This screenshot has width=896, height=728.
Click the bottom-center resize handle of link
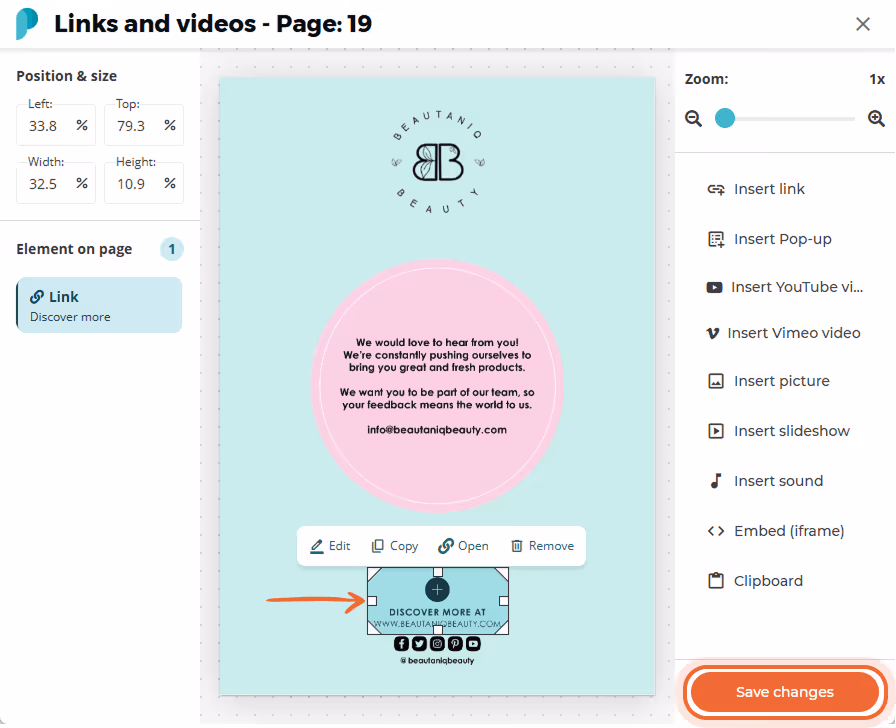(438, 630)
